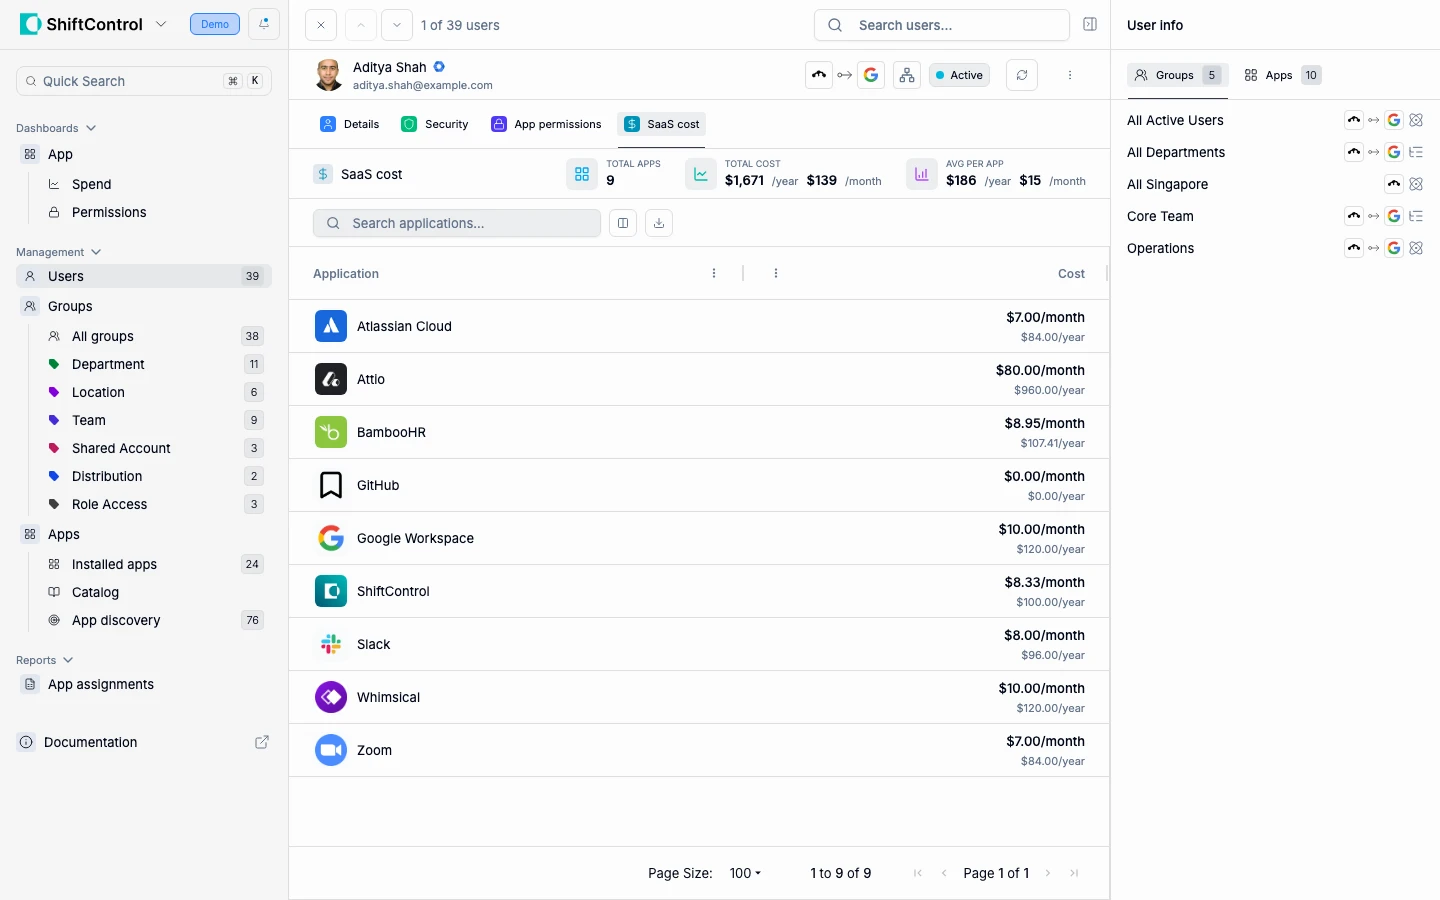
Task: Close the user detail panel
Action: 321,25
